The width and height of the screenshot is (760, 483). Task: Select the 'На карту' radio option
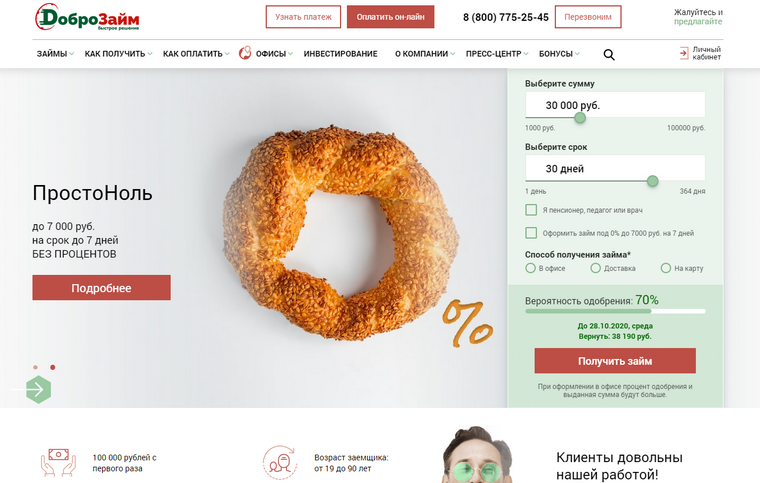(665, 268)
